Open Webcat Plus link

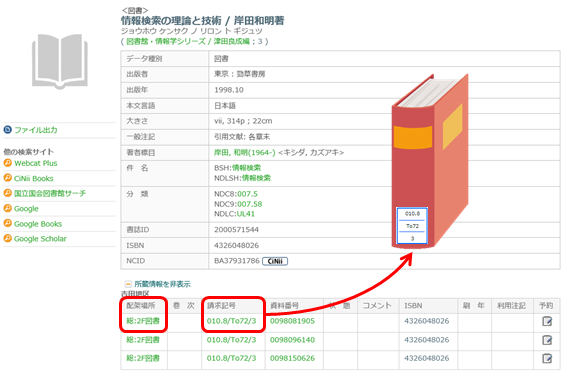pyautogui.click(x=35, y=163)
